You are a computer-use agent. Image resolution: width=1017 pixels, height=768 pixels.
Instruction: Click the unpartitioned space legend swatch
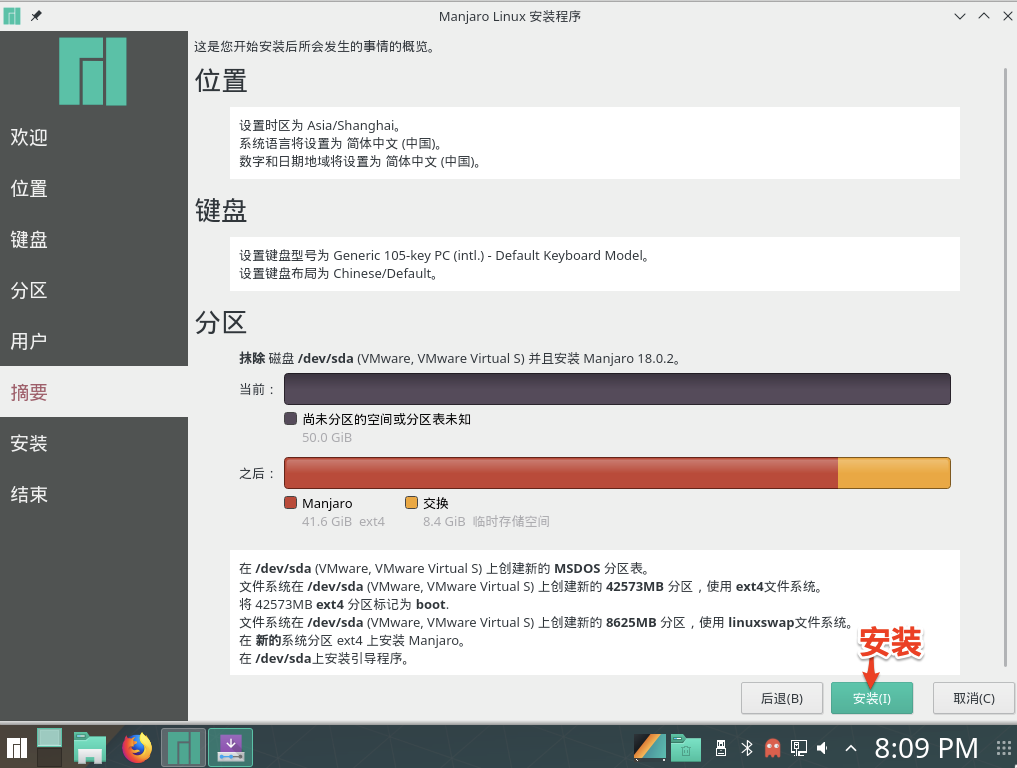click(291, 418)
